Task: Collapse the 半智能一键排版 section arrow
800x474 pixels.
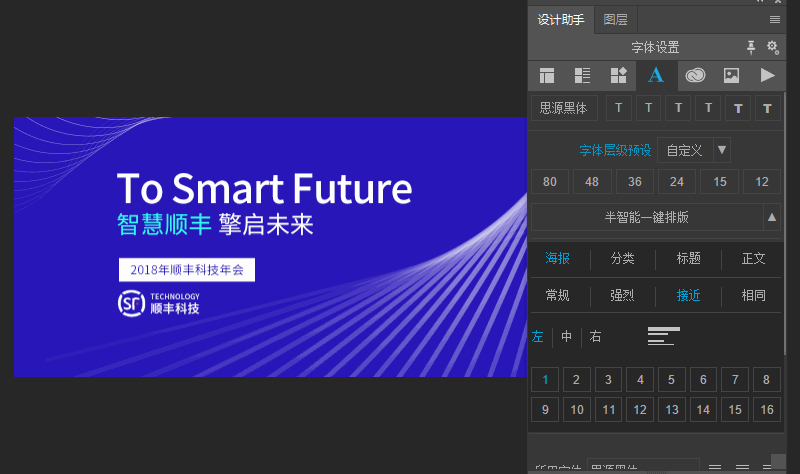Action: tap(772, 217)
